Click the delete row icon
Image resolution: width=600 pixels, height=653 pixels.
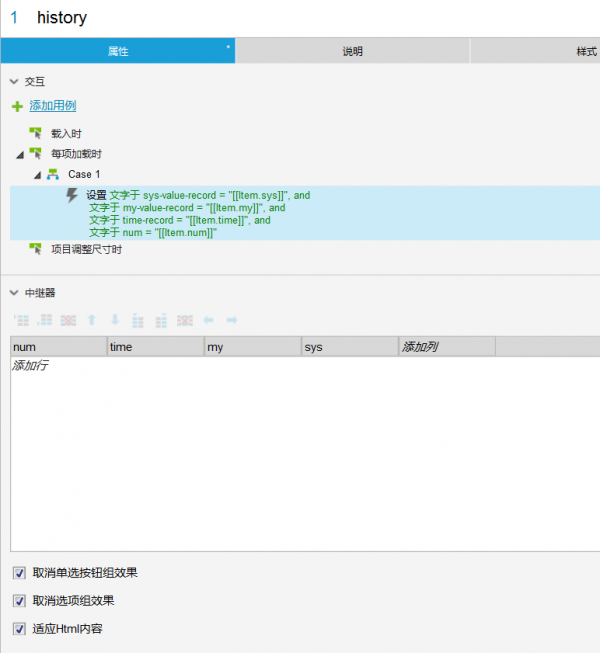point(68,320)
